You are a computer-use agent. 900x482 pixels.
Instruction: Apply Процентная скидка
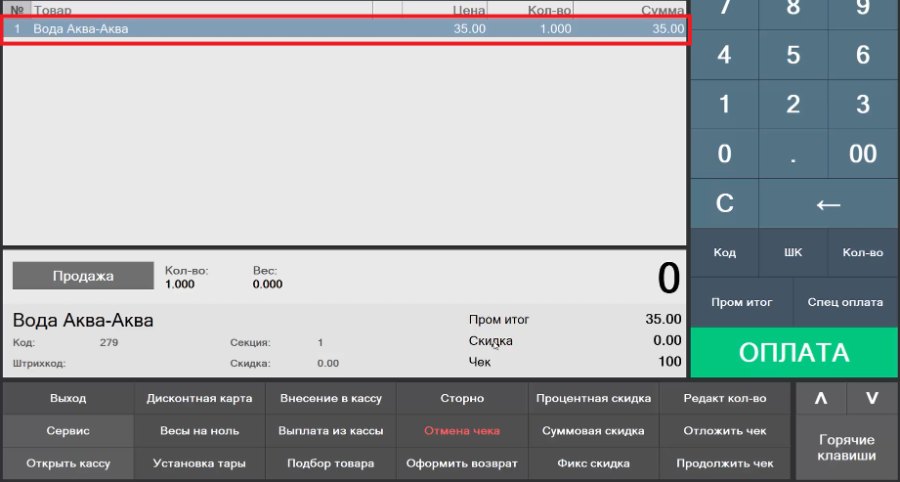[593, 398]
